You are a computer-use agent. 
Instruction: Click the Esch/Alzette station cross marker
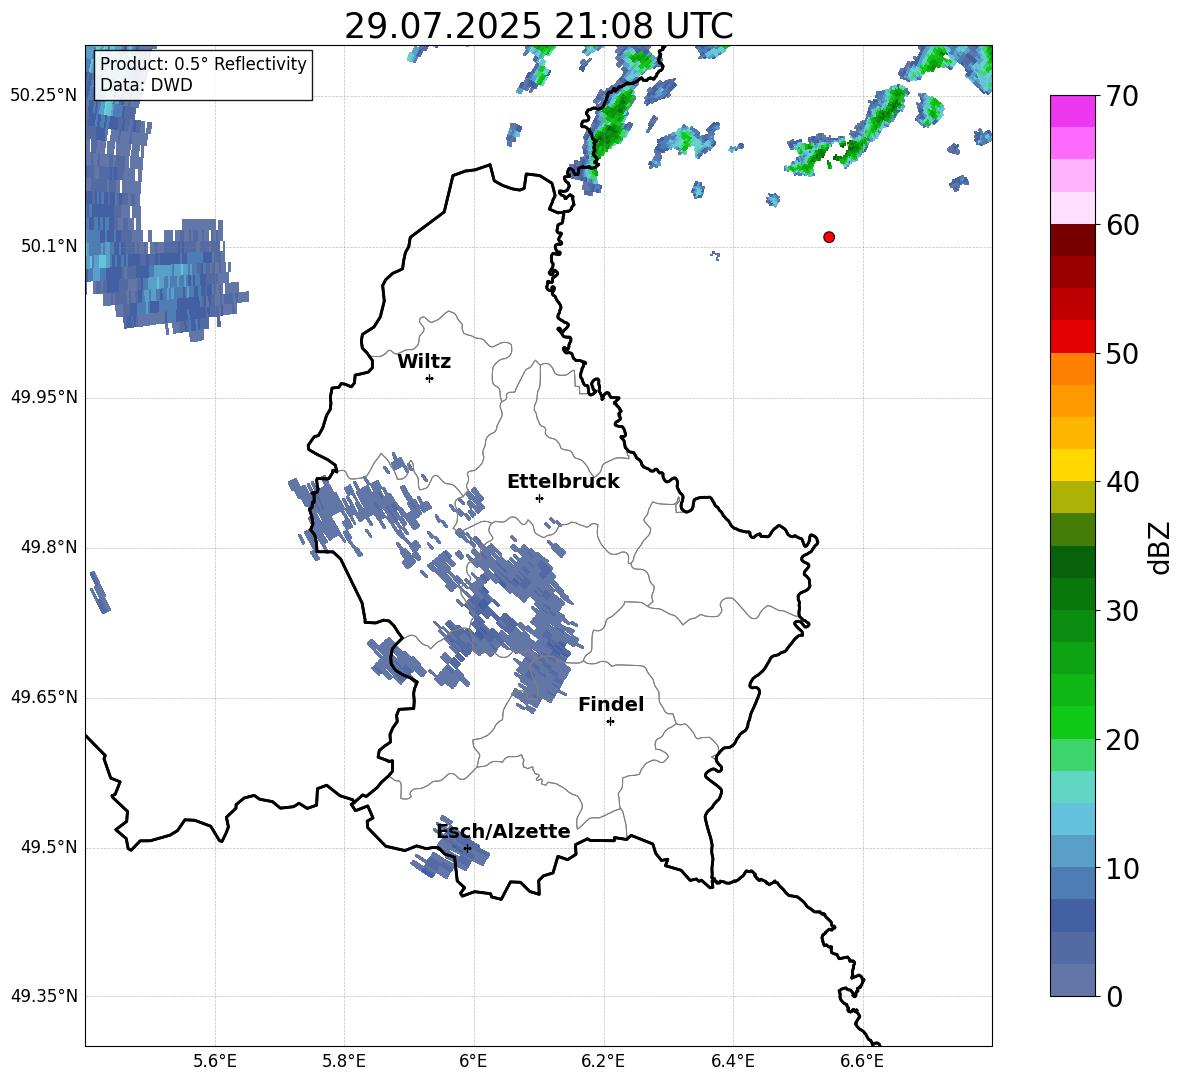point(467,848)
